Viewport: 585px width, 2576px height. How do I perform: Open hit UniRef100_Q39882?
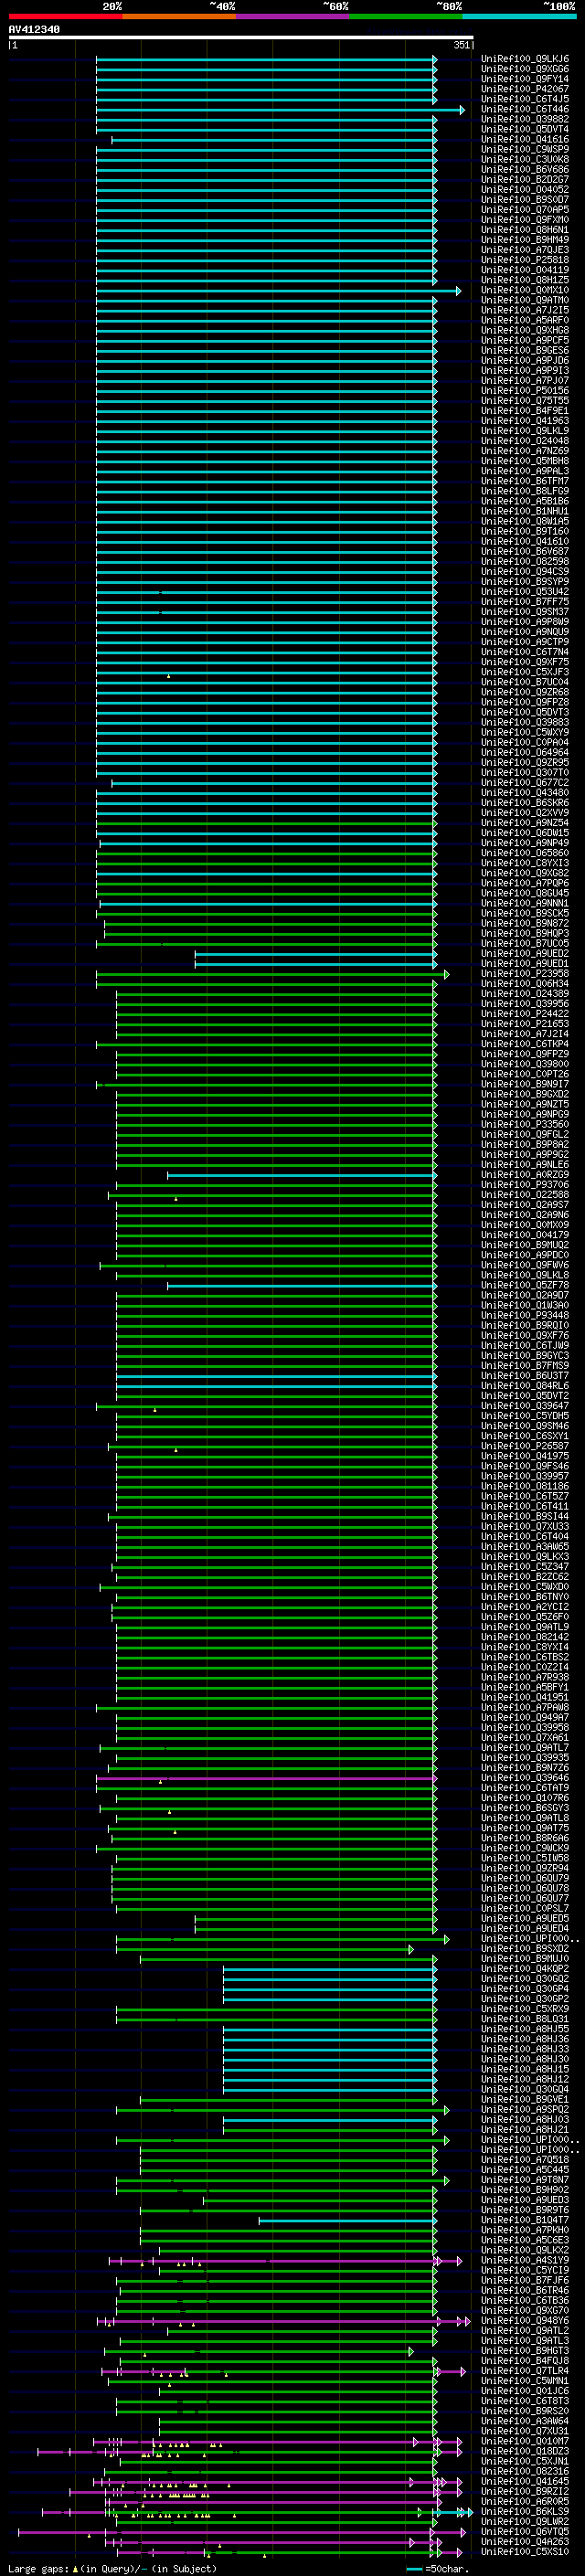tap(525, 119)
